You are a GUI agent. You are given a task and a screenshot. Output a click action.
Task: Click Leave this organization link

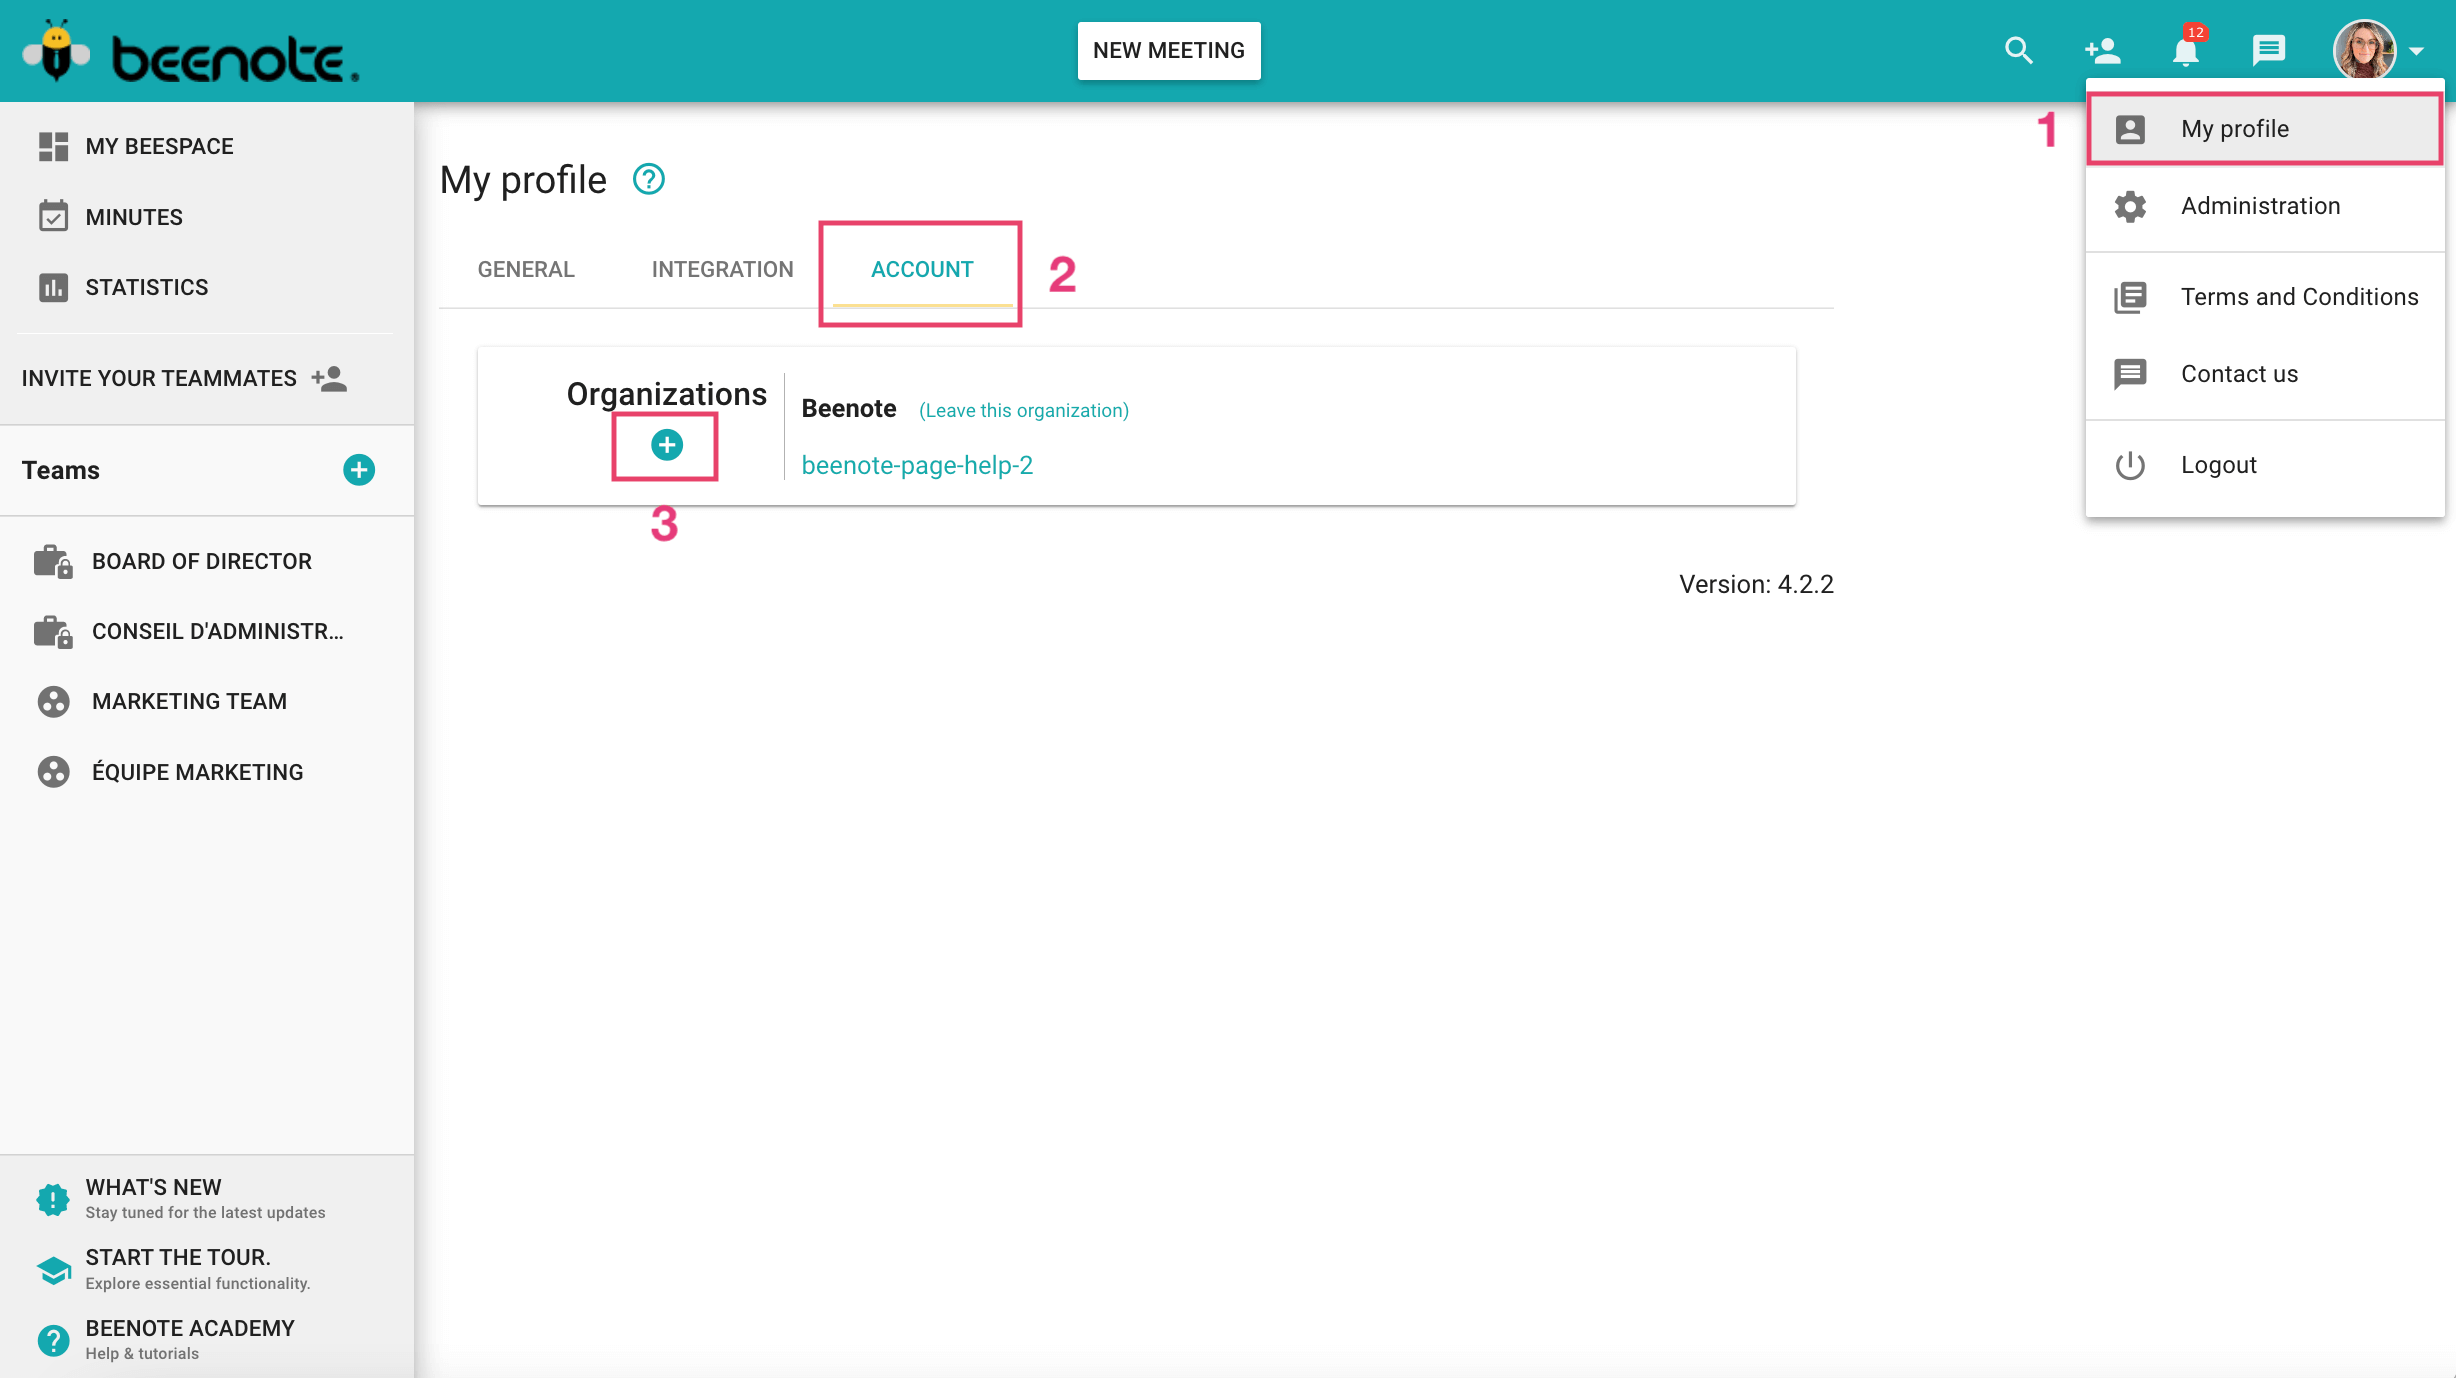[x=1023, y=410]
